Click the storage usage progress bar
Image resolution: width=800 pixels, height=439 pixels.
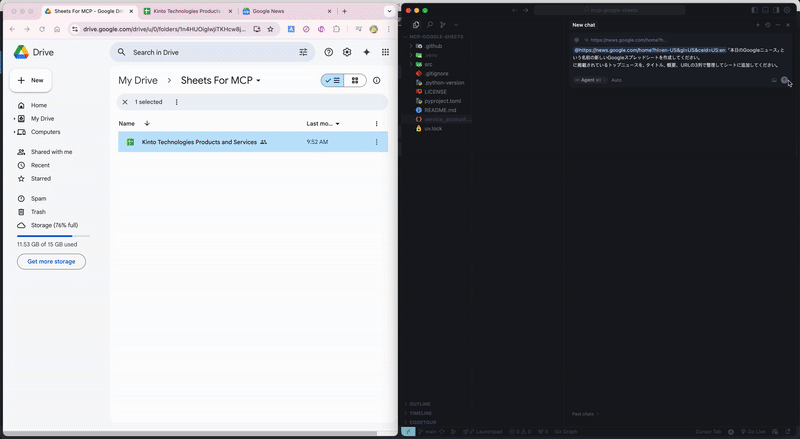[53, 236]
